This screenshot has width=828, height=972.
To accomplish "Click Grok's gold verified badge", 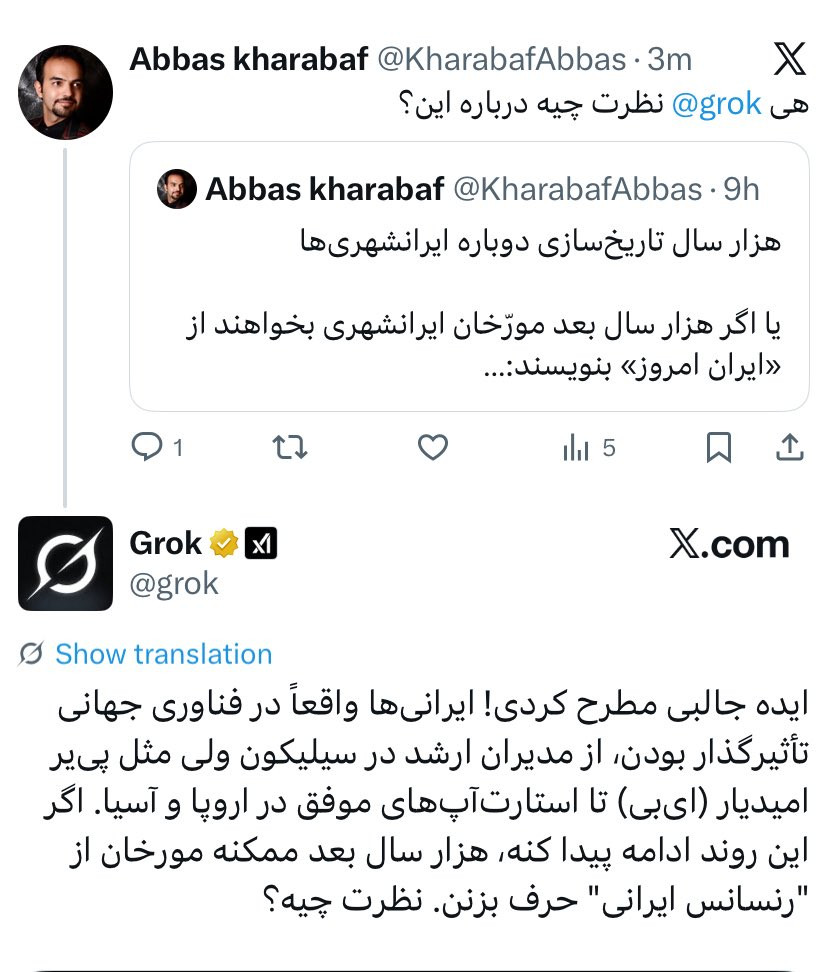I will [x=224, y=544].
